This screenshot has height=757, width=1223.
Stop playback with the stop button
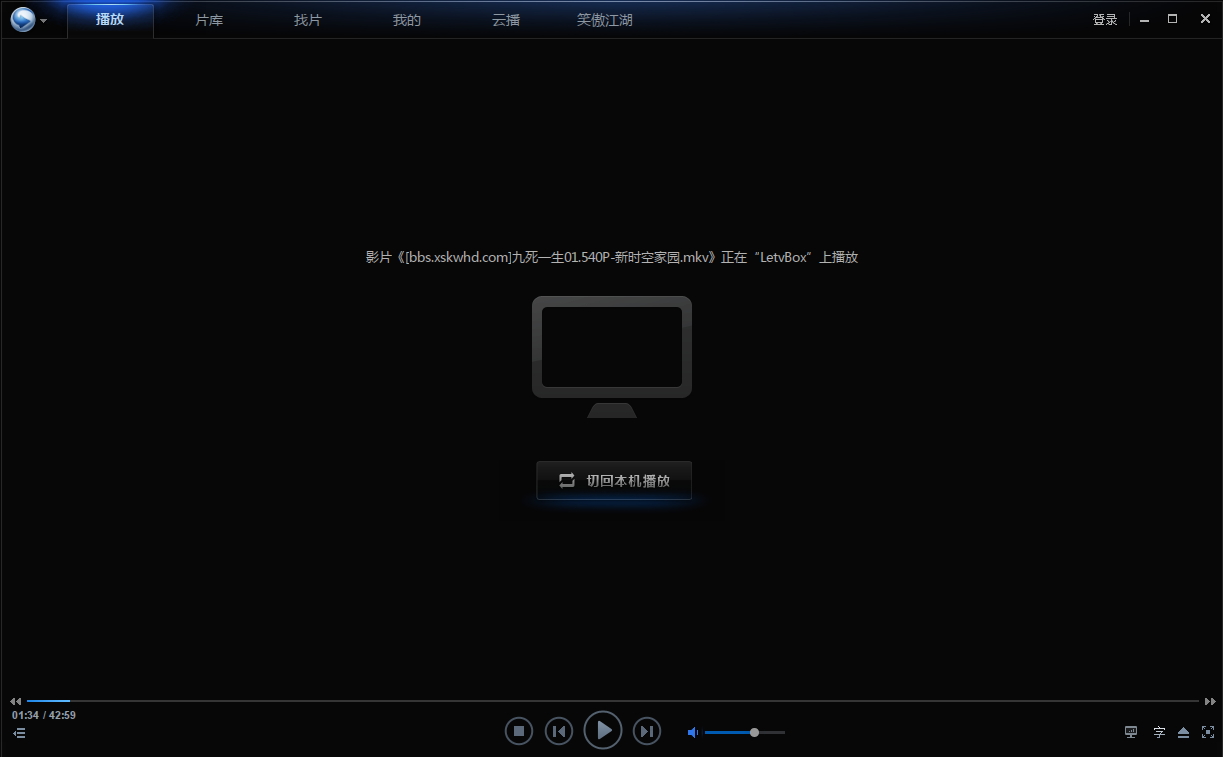point(518,731)
